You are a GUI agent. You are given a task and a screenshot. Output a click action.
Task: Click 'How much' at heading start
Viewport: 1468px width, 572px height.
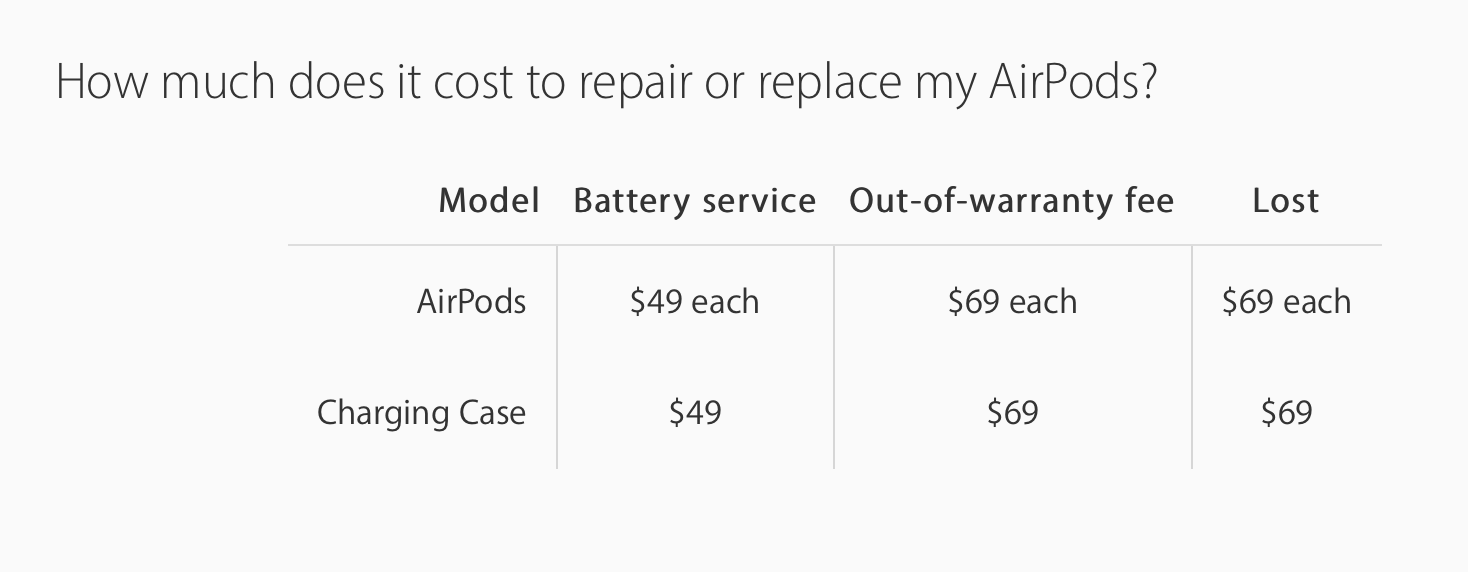point(165,81)
